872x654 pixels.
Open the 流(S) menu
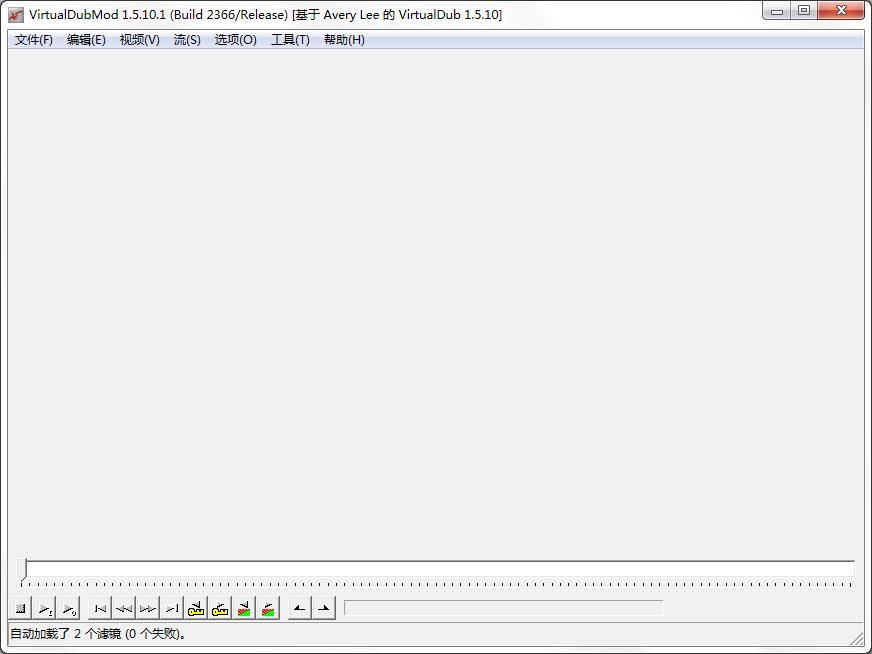(x=186, y=40)
